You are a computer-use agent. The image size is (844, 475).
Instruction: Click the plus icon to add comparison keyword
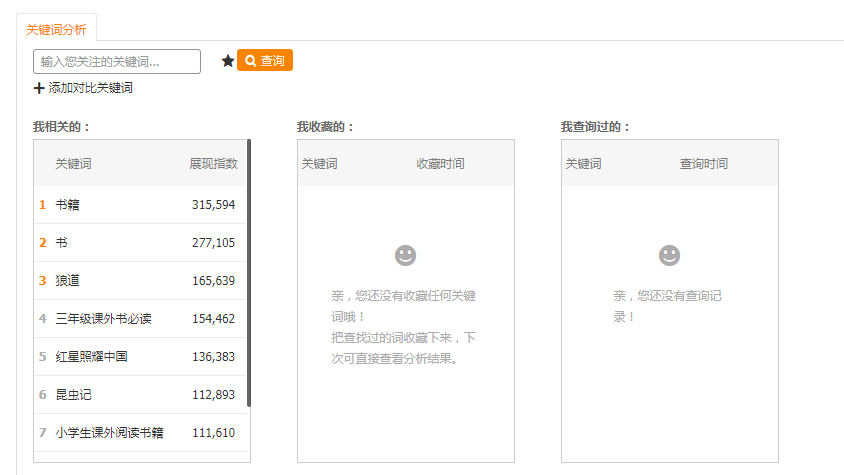pyautogui.click(x=39, y=88)
